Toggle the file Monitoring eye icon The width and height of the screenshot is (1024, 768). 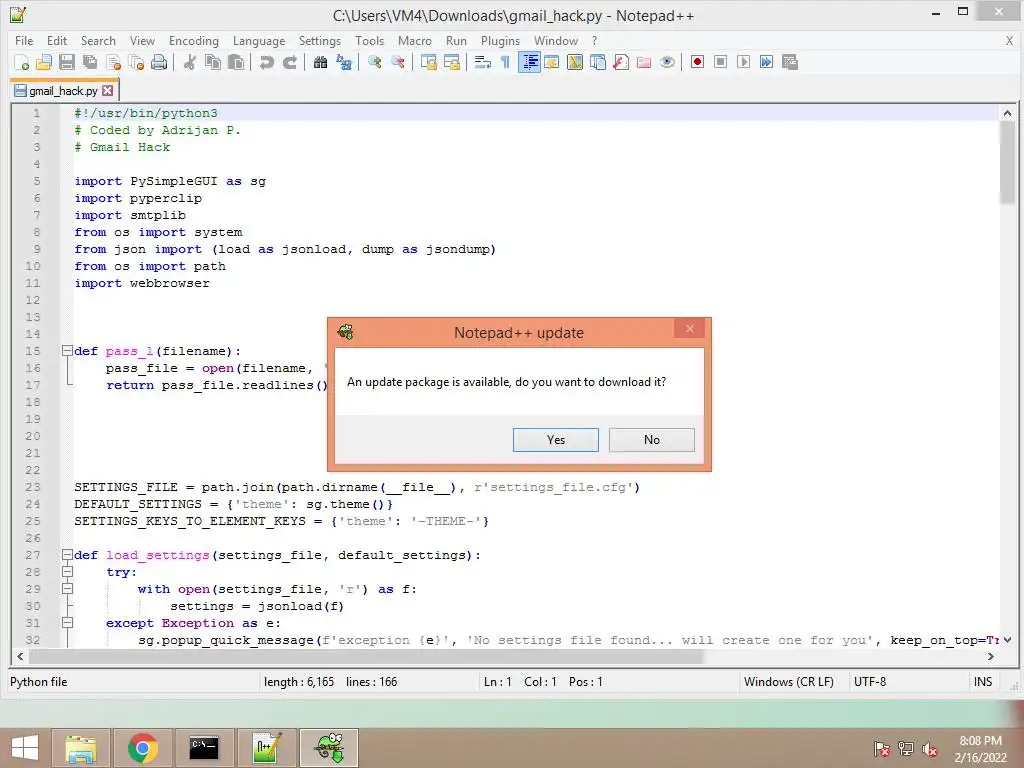pyautogui.click(x=667, y=62)
